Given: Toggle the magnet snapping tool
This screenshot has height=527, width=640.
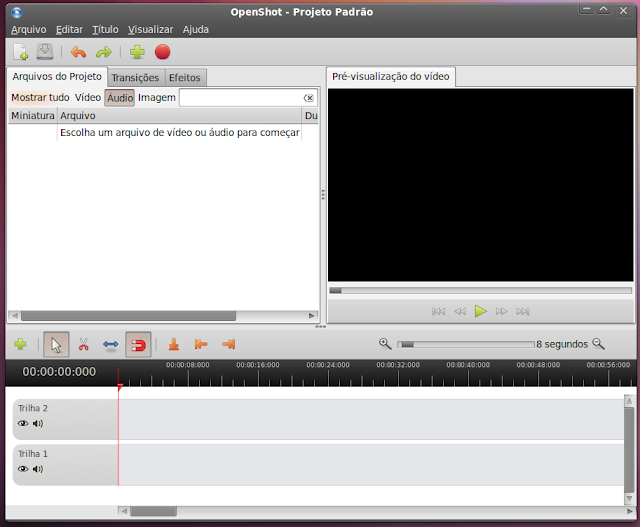Looking at the screenshot, I should click(x=138, y=345).
